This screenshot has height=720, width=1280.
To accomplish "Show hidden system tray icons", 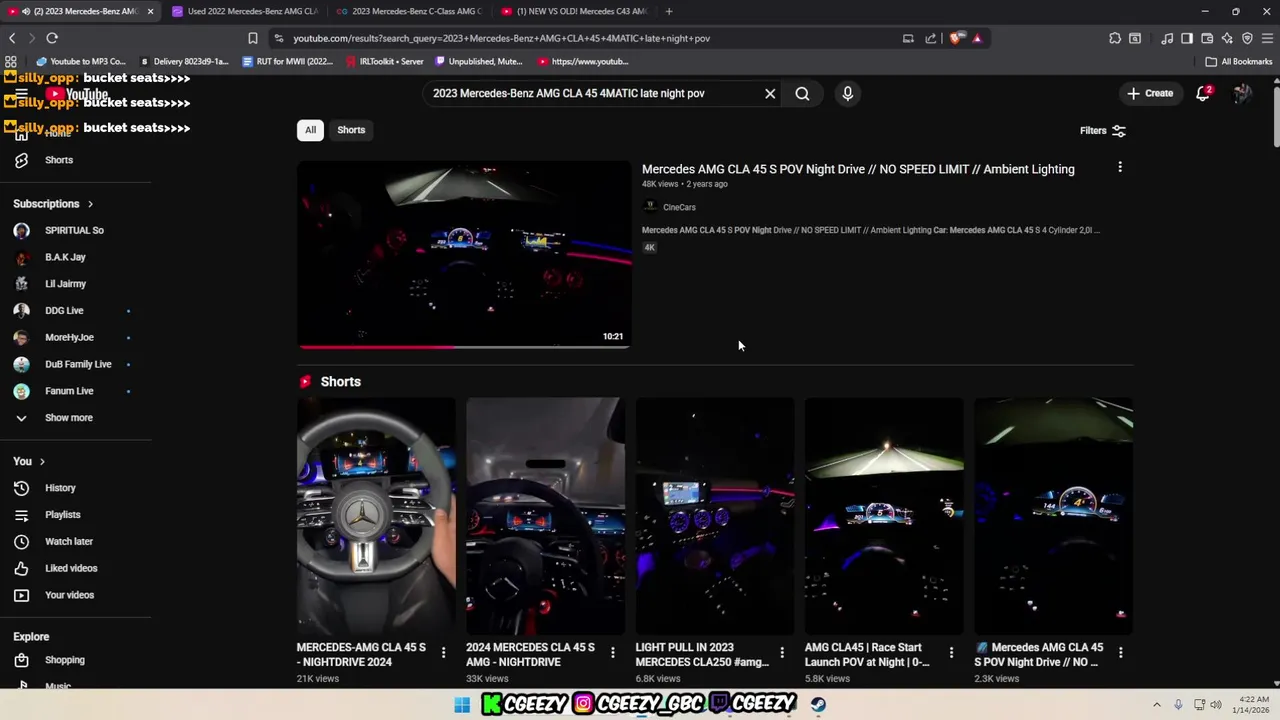I will tap(1157, 704).
